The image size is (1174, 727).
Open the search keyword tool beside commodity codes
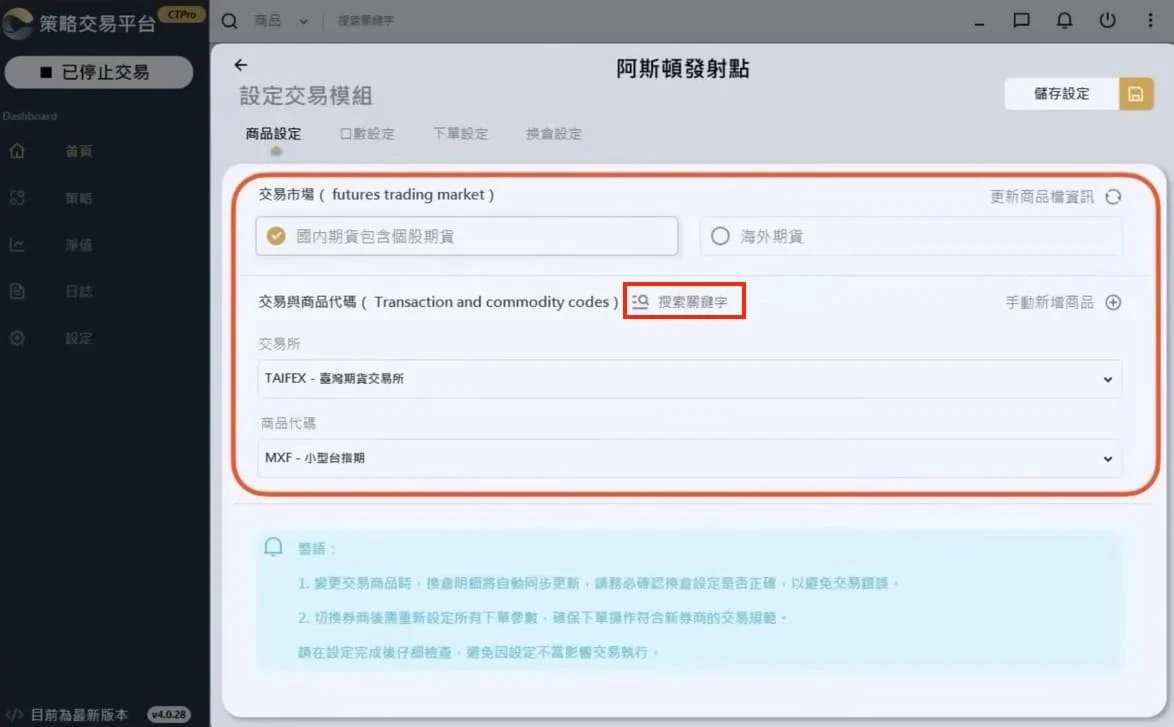click(x=684, y=301)
